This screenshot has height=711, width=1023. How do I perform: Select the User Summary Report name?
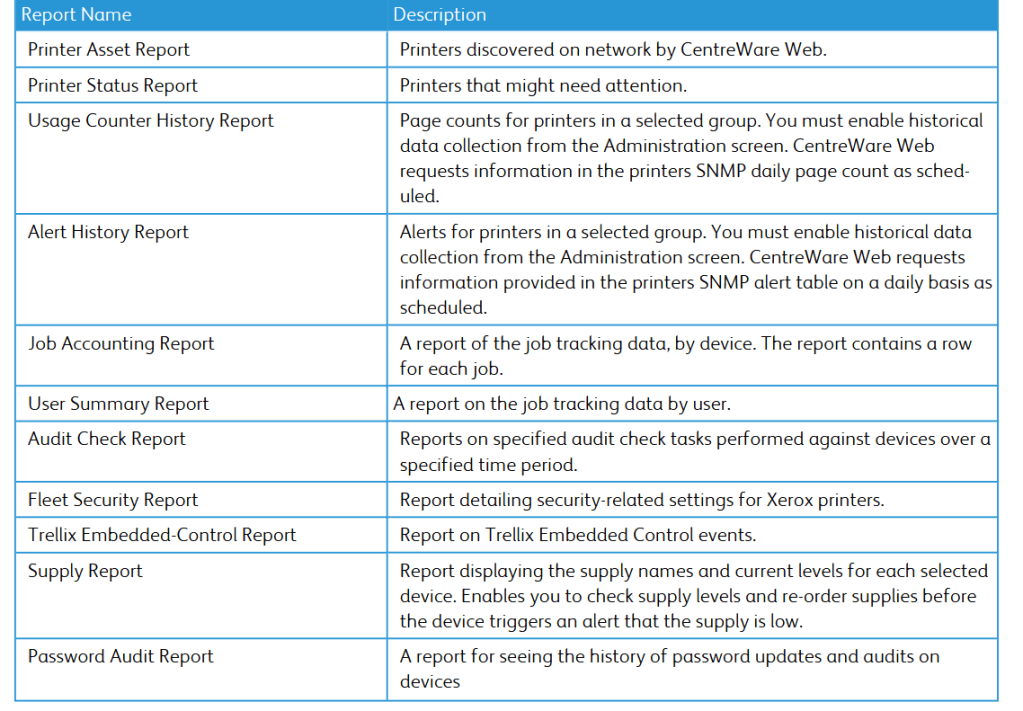click(x=118, y=404)
